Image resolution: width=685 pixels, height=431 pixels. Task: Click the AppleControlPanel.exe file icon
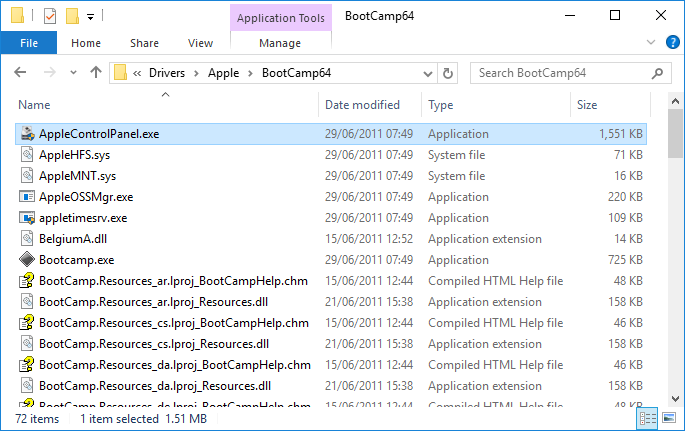(27, 134)
